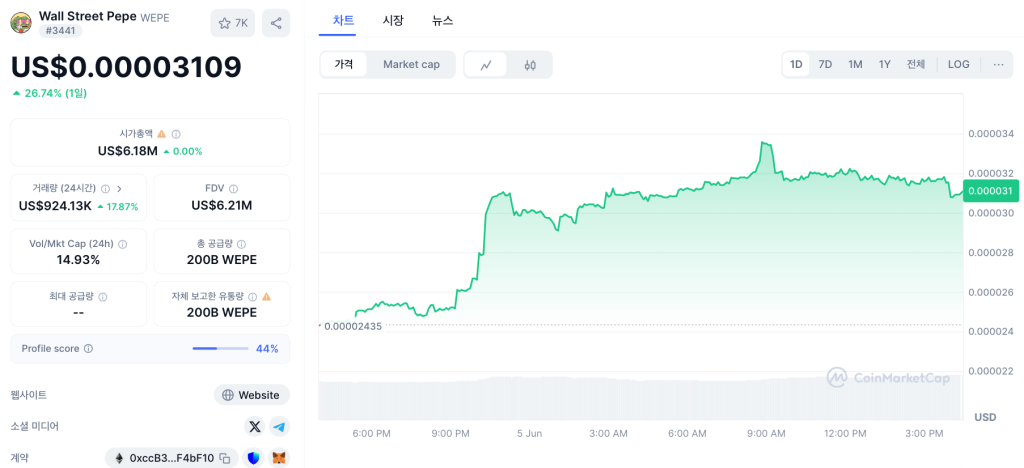Click the WEPE ticker symbol text

[155, 18]
